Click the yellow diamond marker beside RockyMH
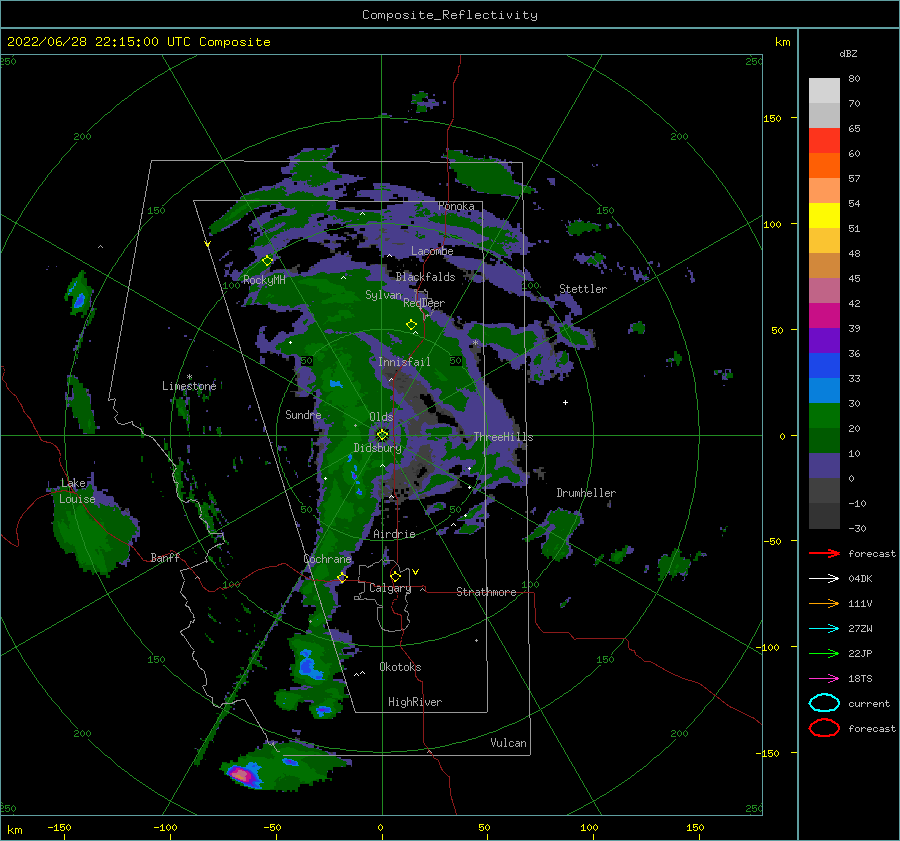 267,261
